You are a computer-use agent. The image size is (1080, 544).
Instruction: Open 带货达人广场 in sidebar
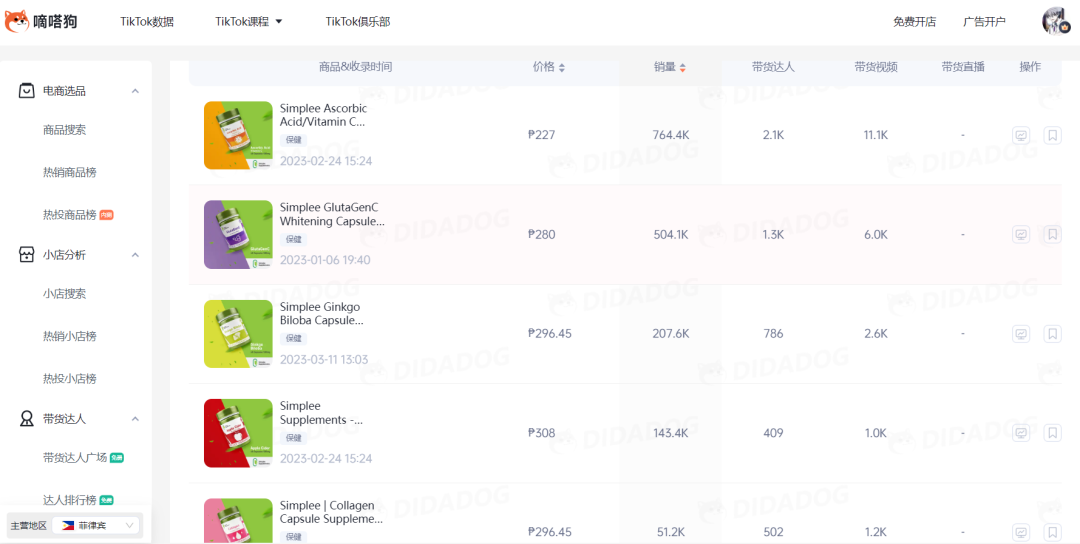[x=75, y=457]
